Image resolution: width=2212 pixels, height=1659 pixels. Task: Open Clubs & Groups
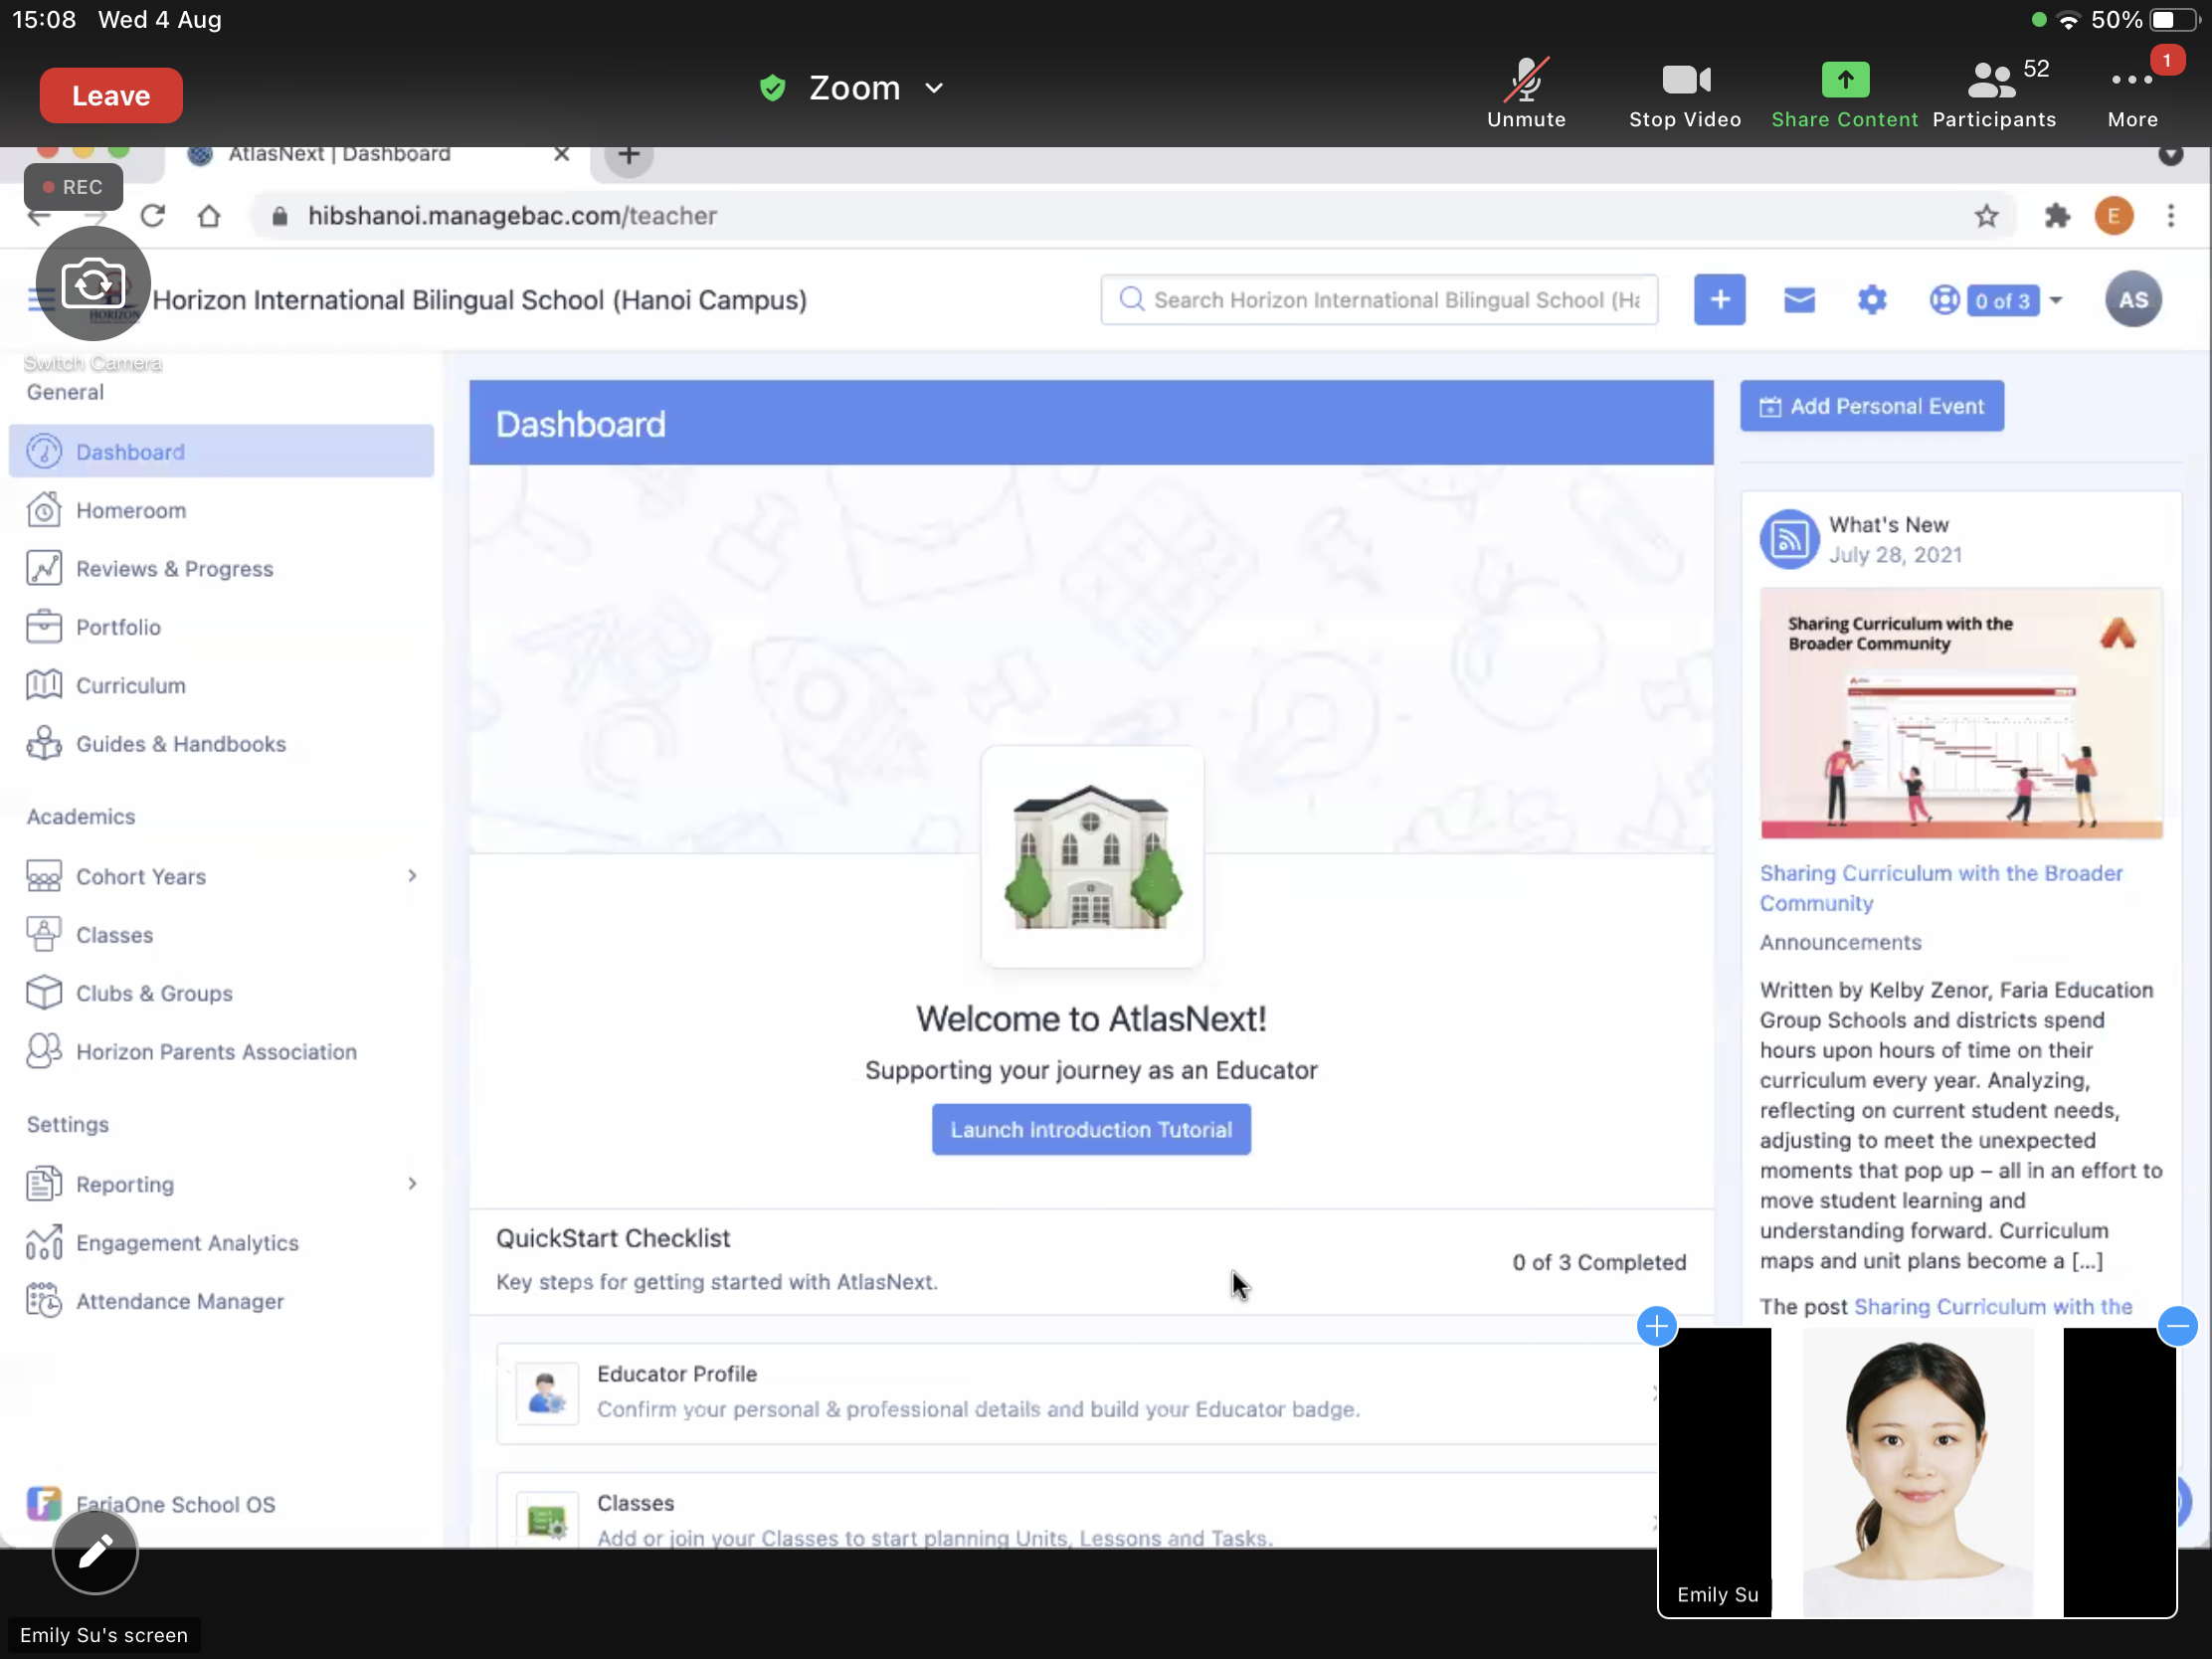[221, 993]
